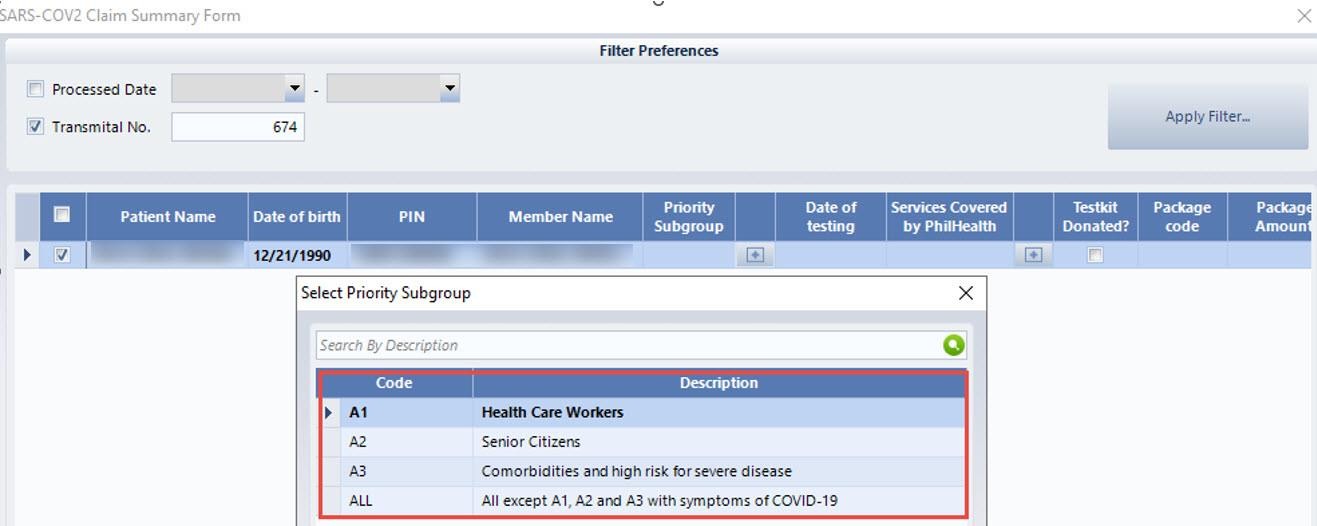
Task: Tick the Testkit Donated checkbox
Action: (x=1095, y=255)
